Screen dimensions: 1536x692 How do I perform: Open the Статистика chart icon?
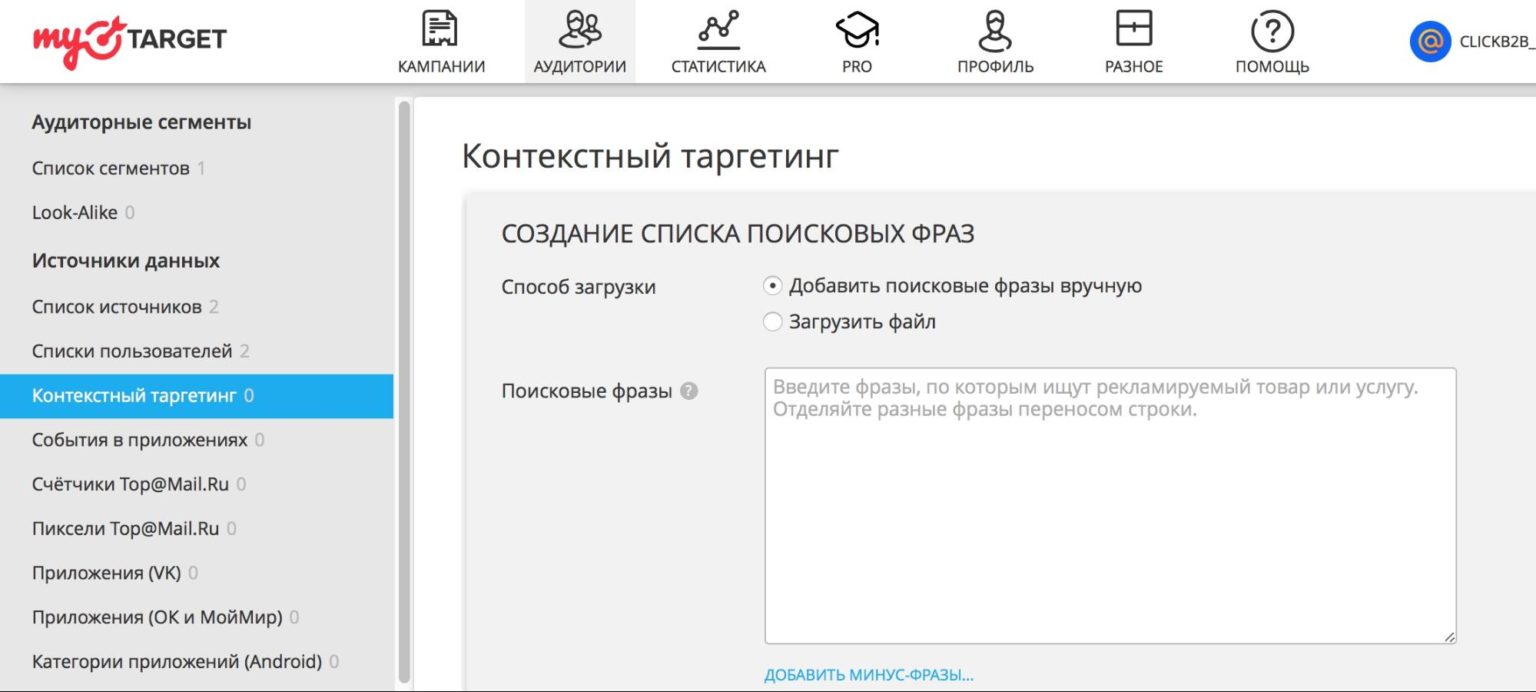718,30
